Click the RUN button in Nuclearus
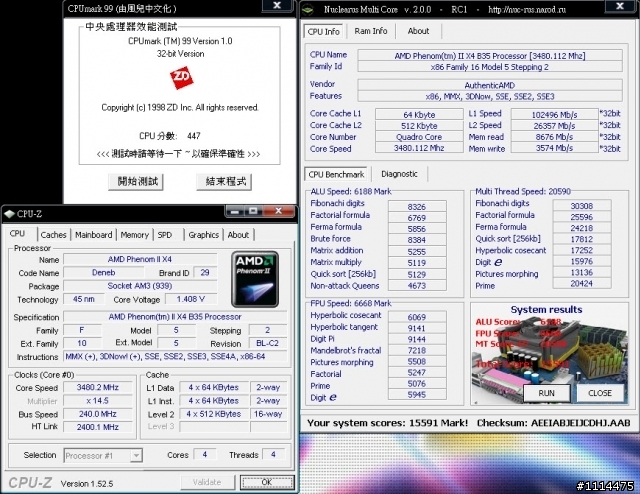 click(546, 393)
